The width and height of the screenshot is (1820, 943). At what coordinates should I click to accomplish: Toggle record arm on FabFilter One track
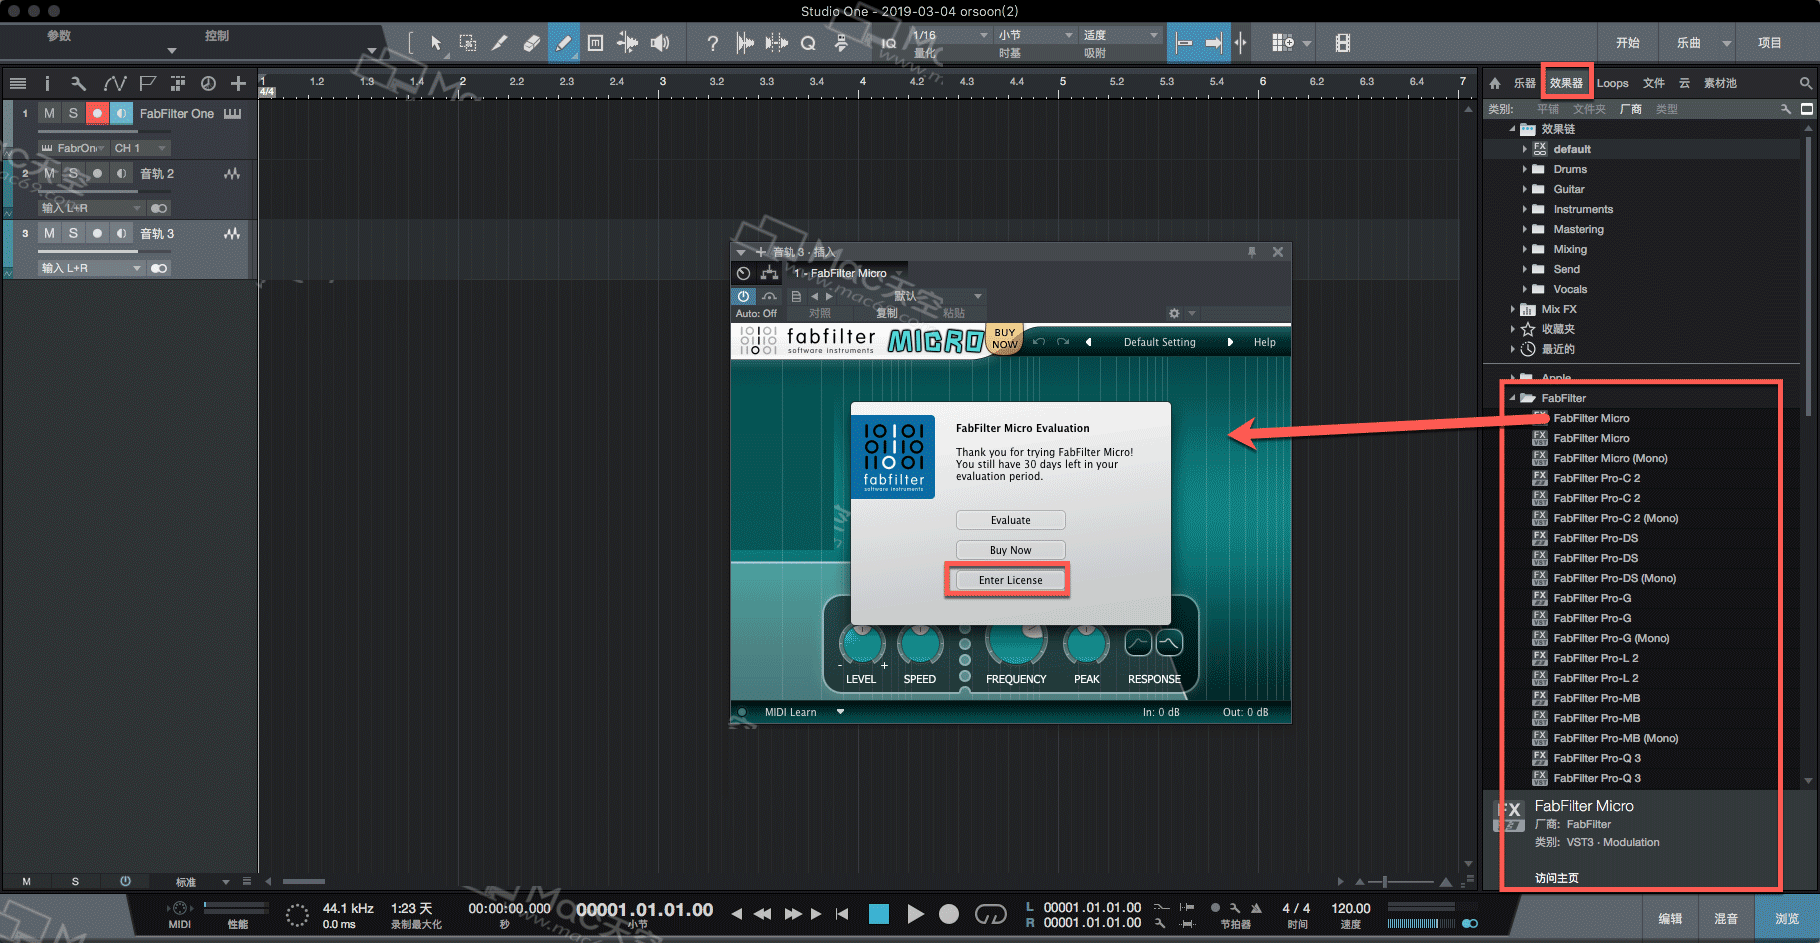click(x=97, y=114)
